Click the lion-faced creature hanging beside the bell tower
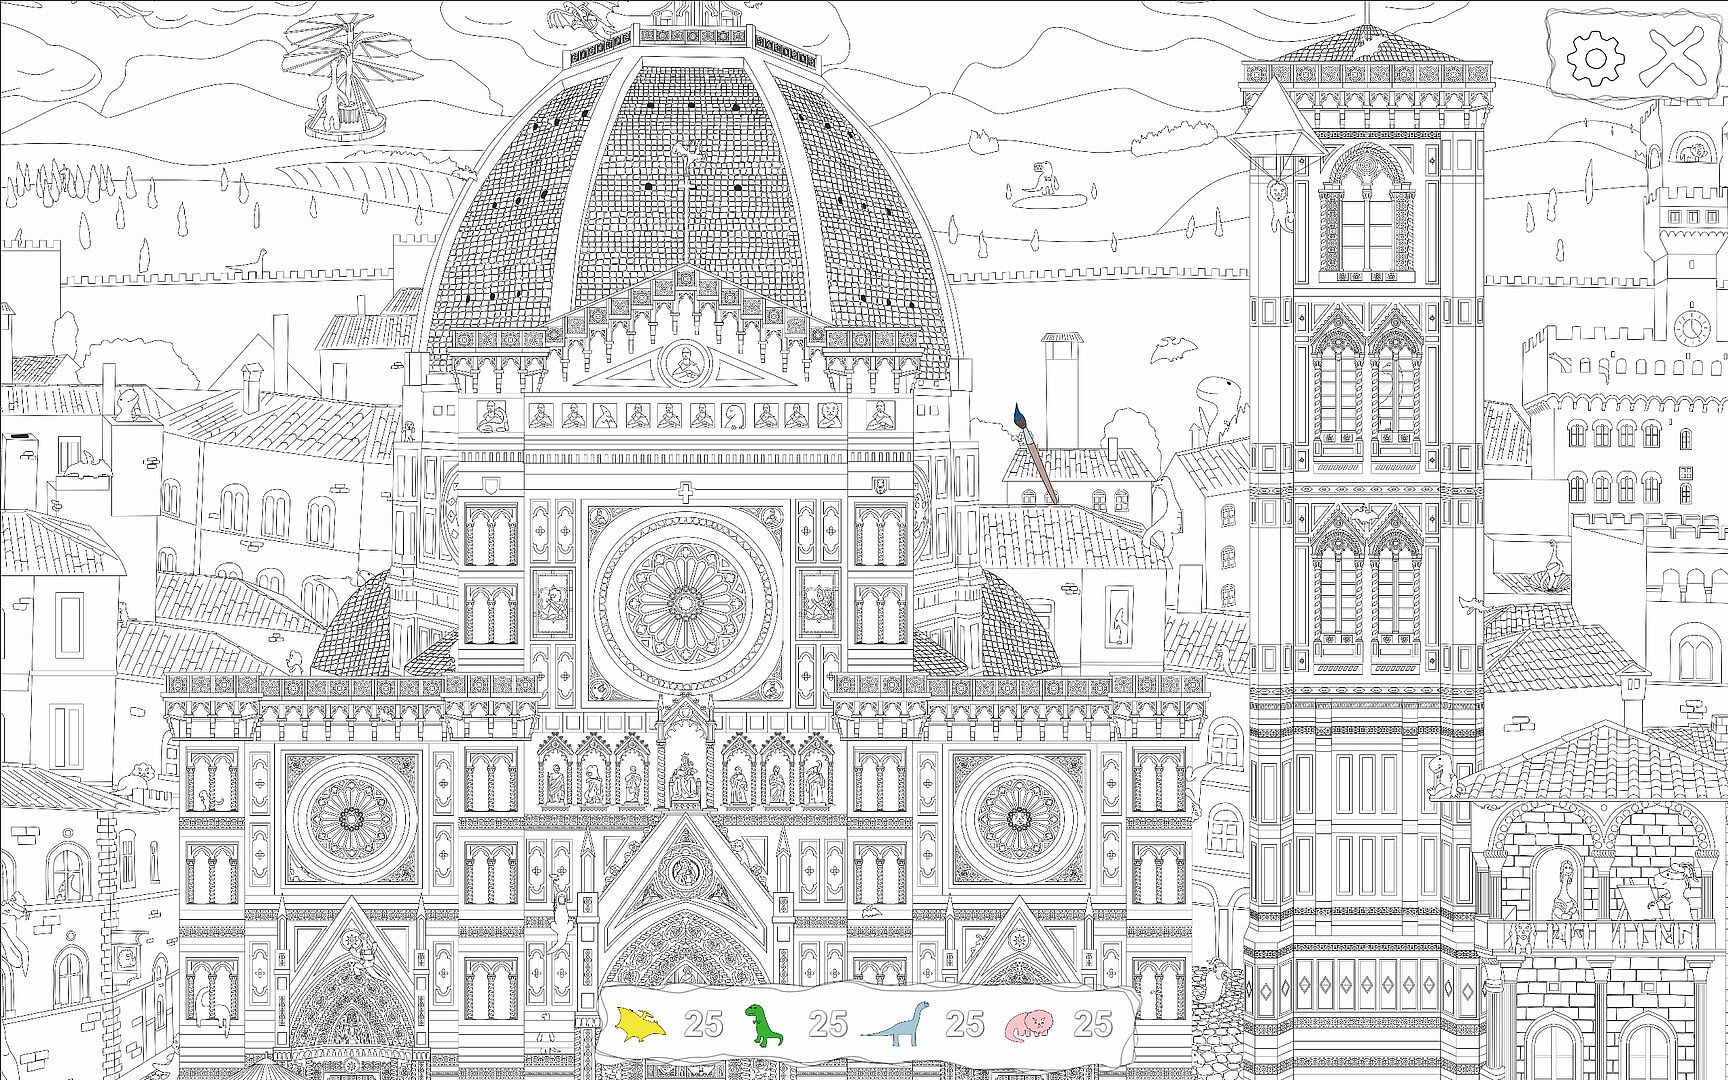 pos(1277,203)
